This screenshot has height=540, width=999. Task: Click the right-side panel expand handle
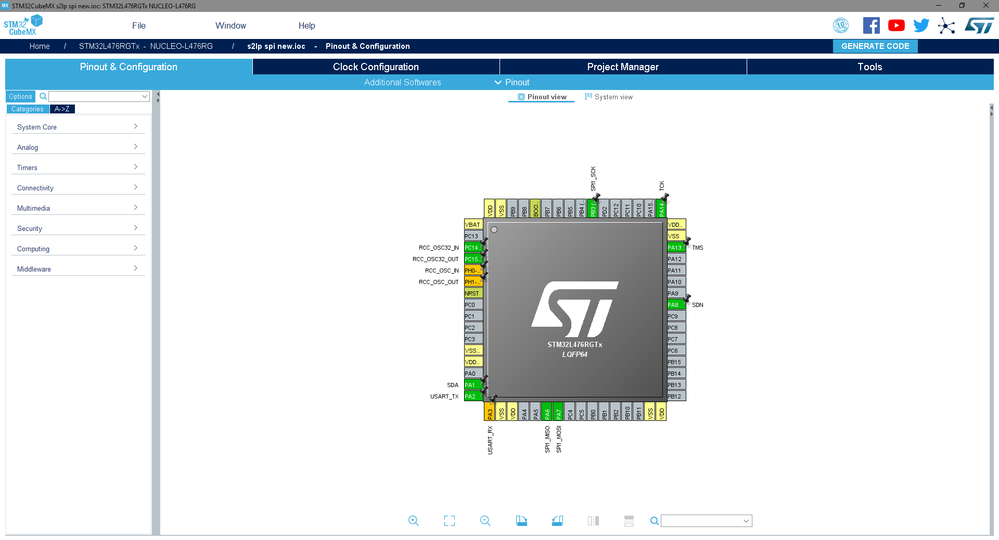pyautogui.click(x=991, y=111)
